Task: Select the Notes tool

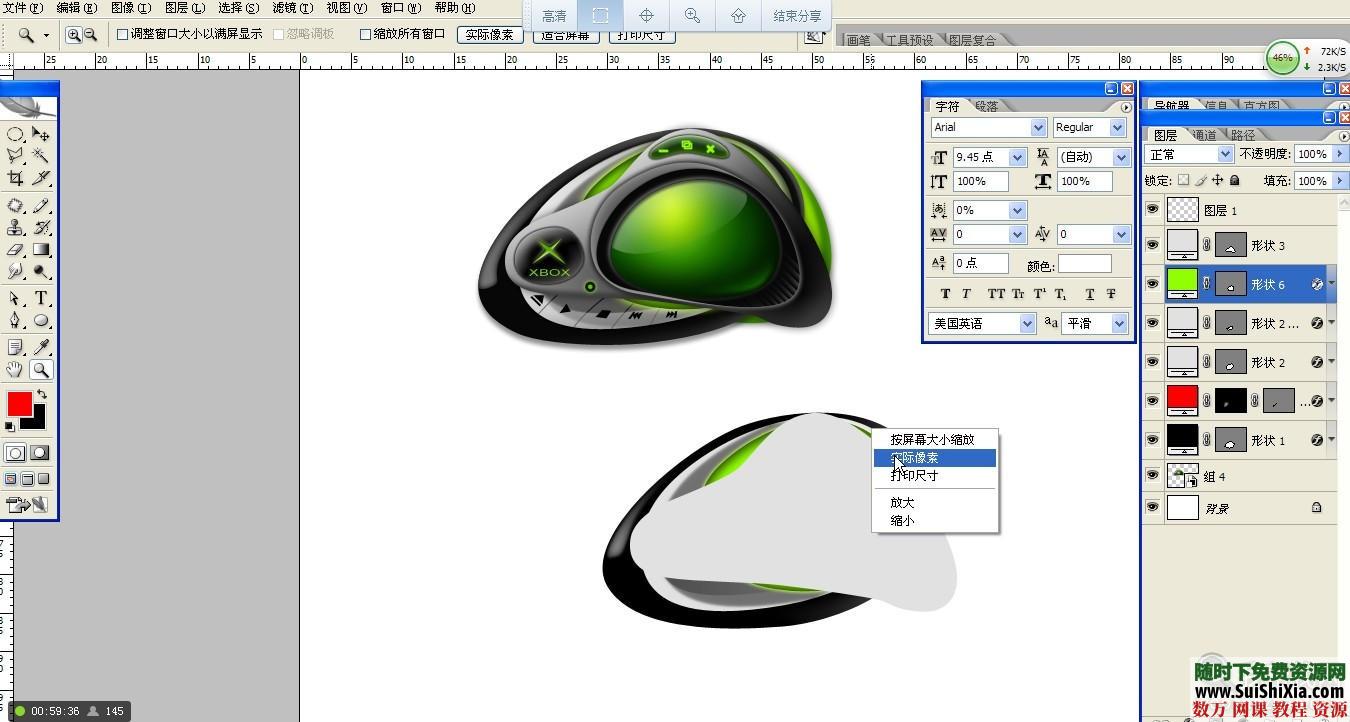Action: pos(15,347)
